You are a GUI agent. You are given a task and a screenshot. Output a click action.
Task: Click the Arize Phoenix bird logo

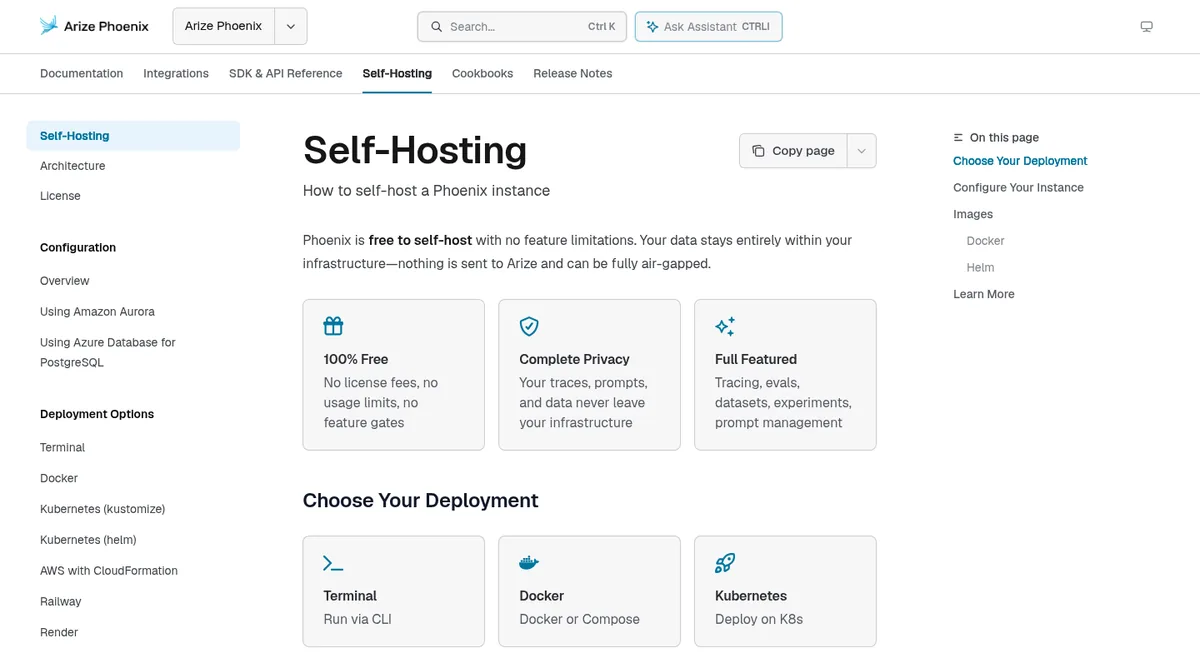pos(49,26)
